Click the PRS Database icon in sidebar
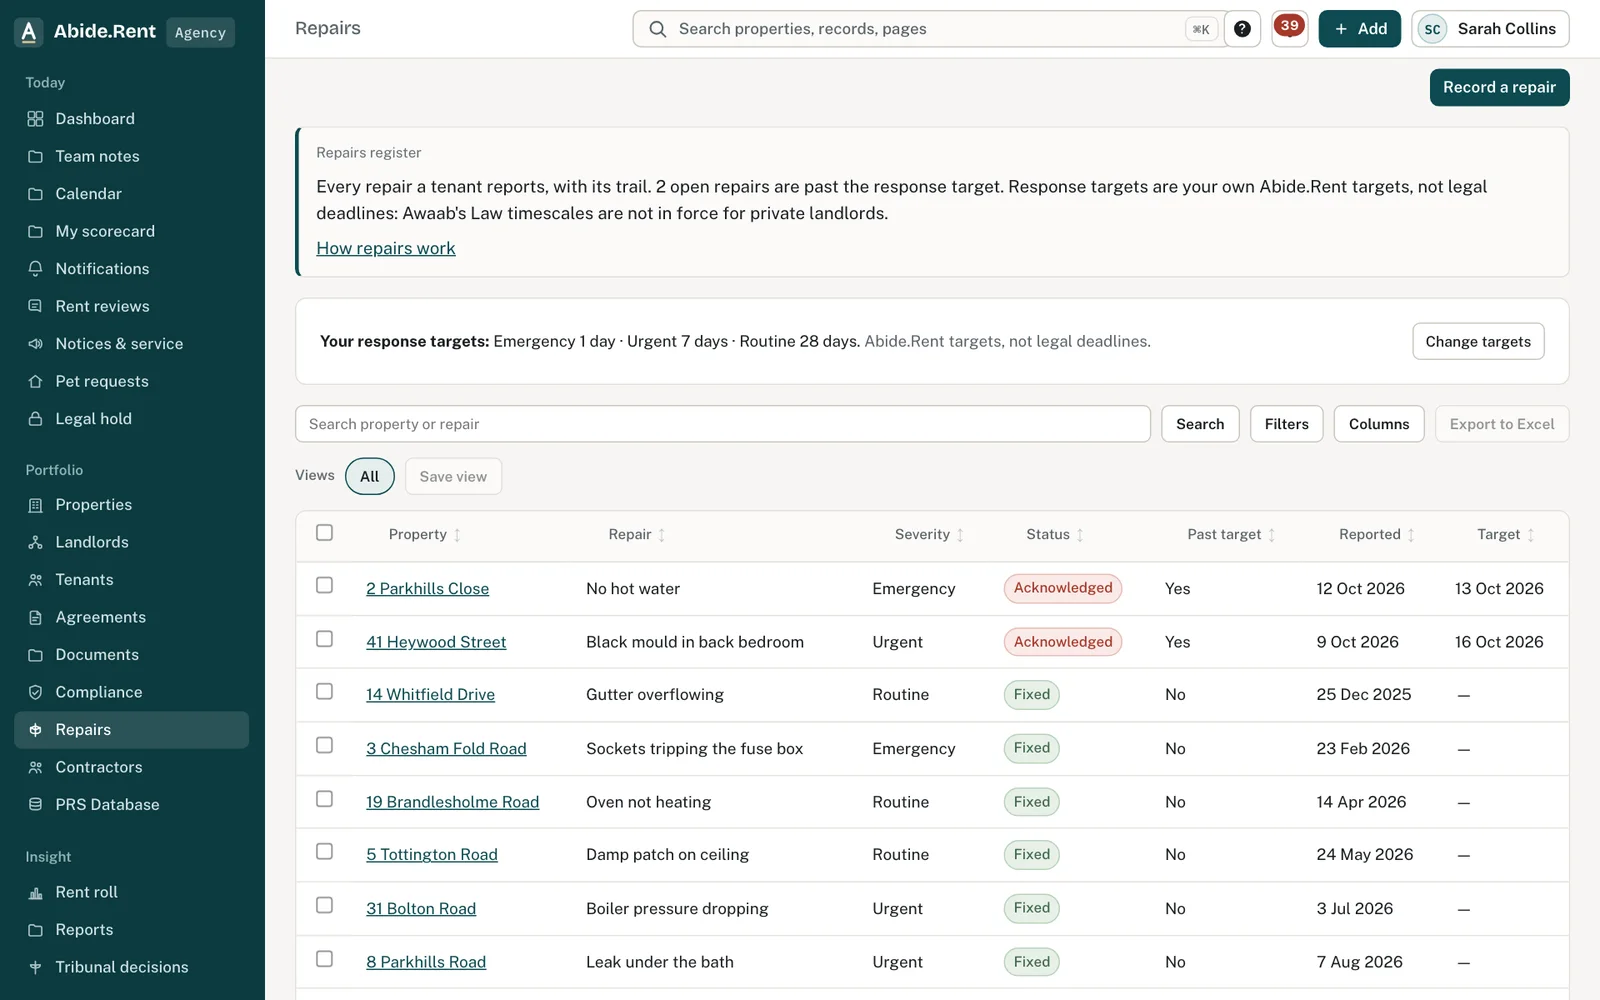 click(36, 805)
